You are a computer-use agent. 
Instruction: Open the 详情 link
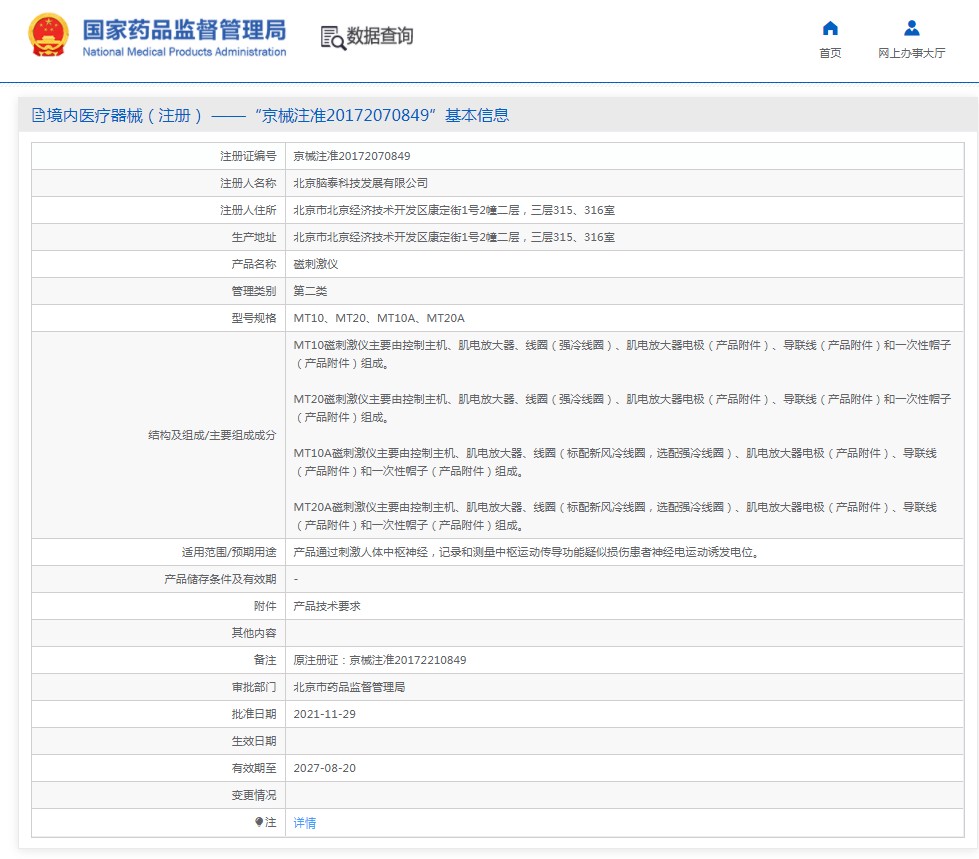pyautogui.click(x=305, y=823)
